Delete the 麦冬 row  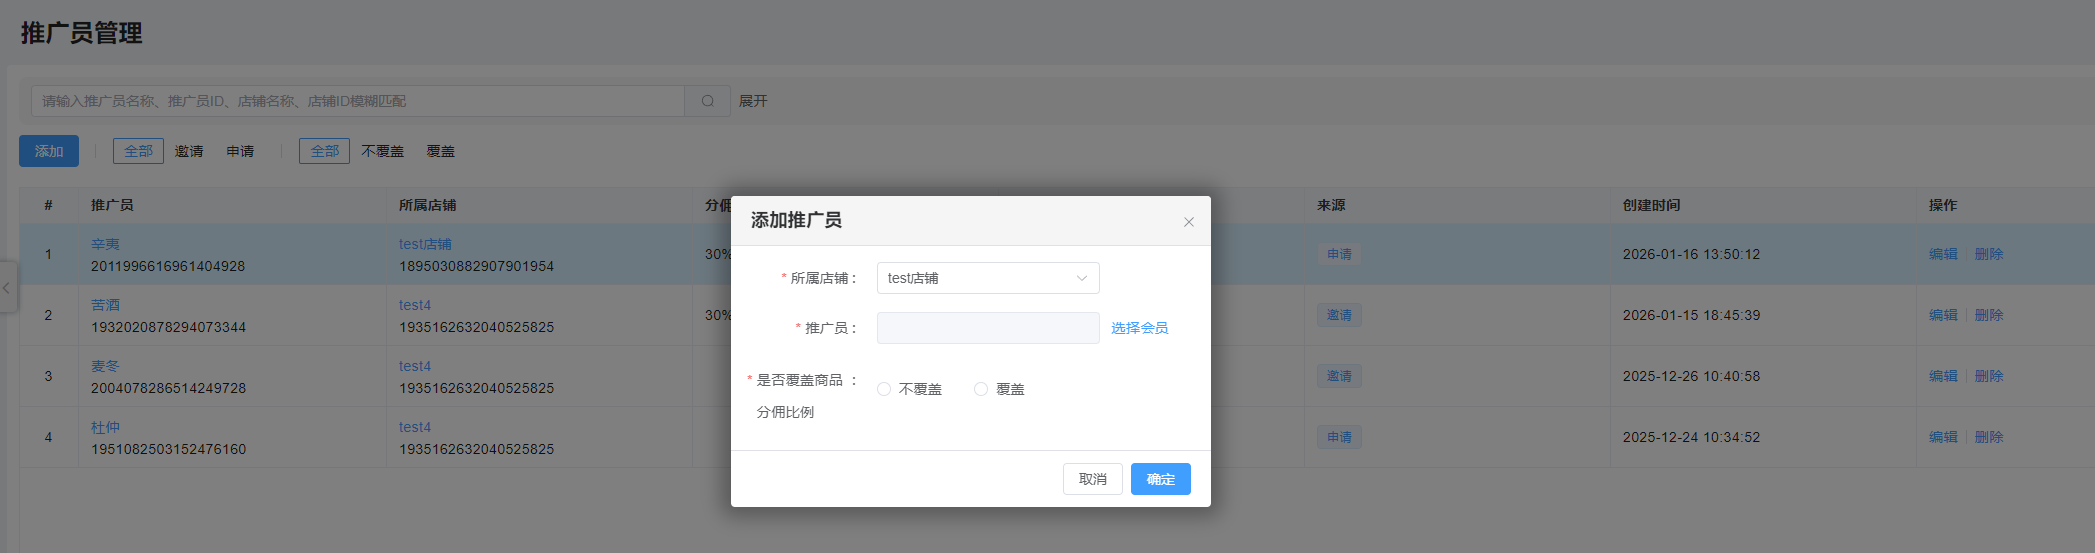coord(1989,376)
